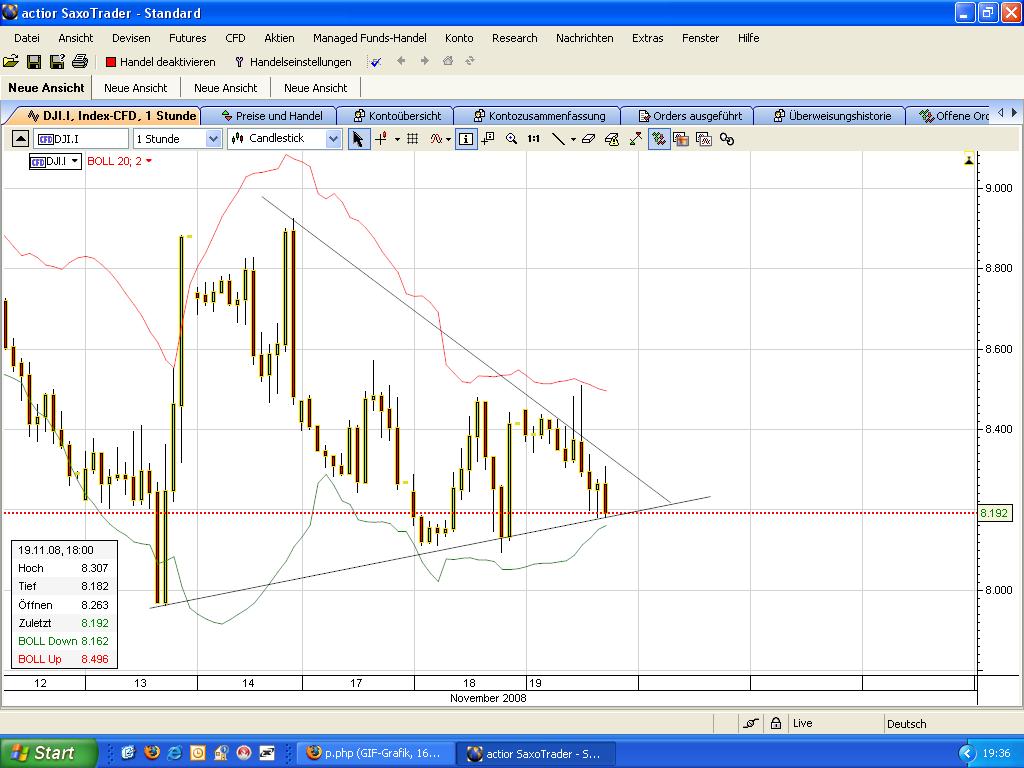Click the Windows Start button
This screenshot has height=768, width=1024.
(x=47, y=753)
